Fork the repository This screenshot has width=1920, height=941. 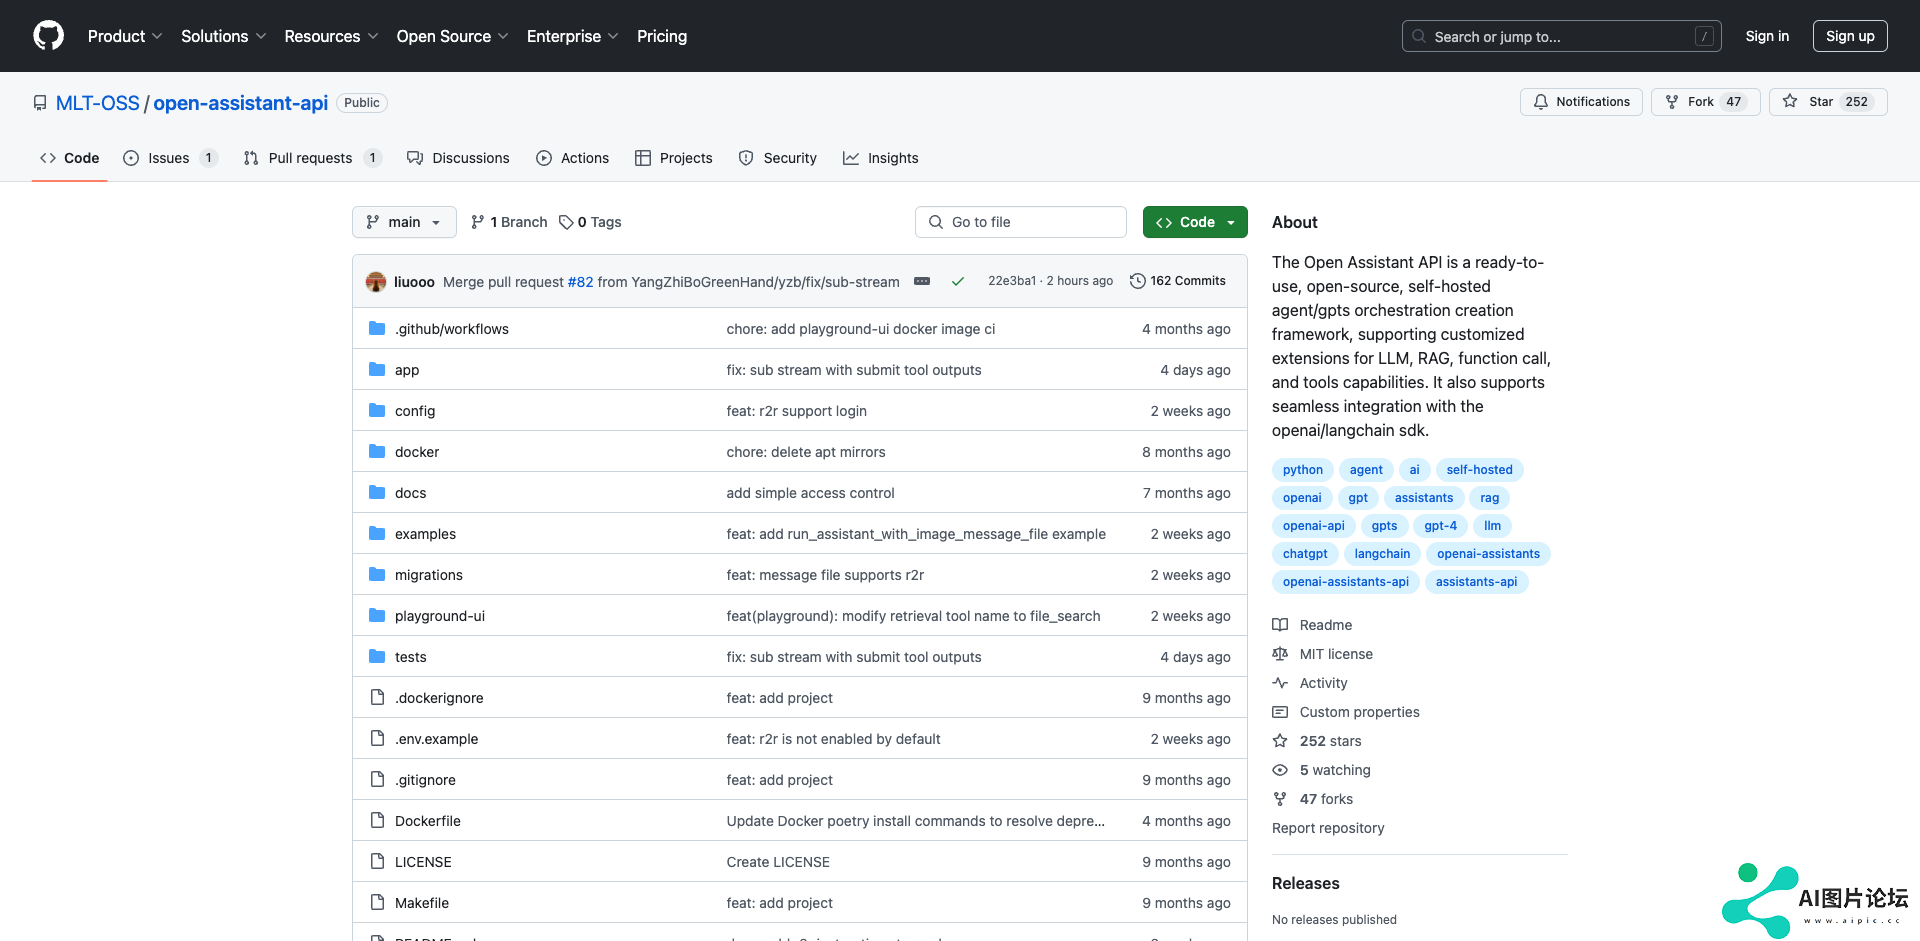click(x=1705, y=102)
